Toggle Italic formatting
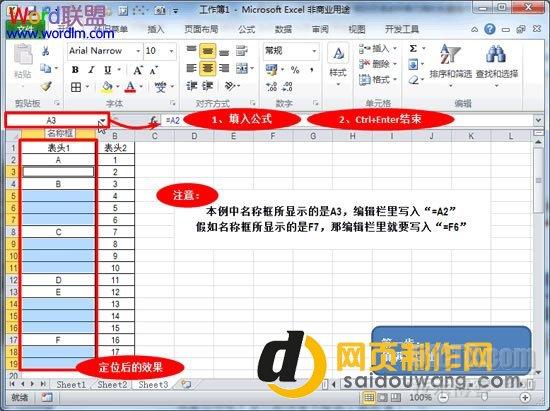This screenshot has width=550, height=411. coord(91,70)
